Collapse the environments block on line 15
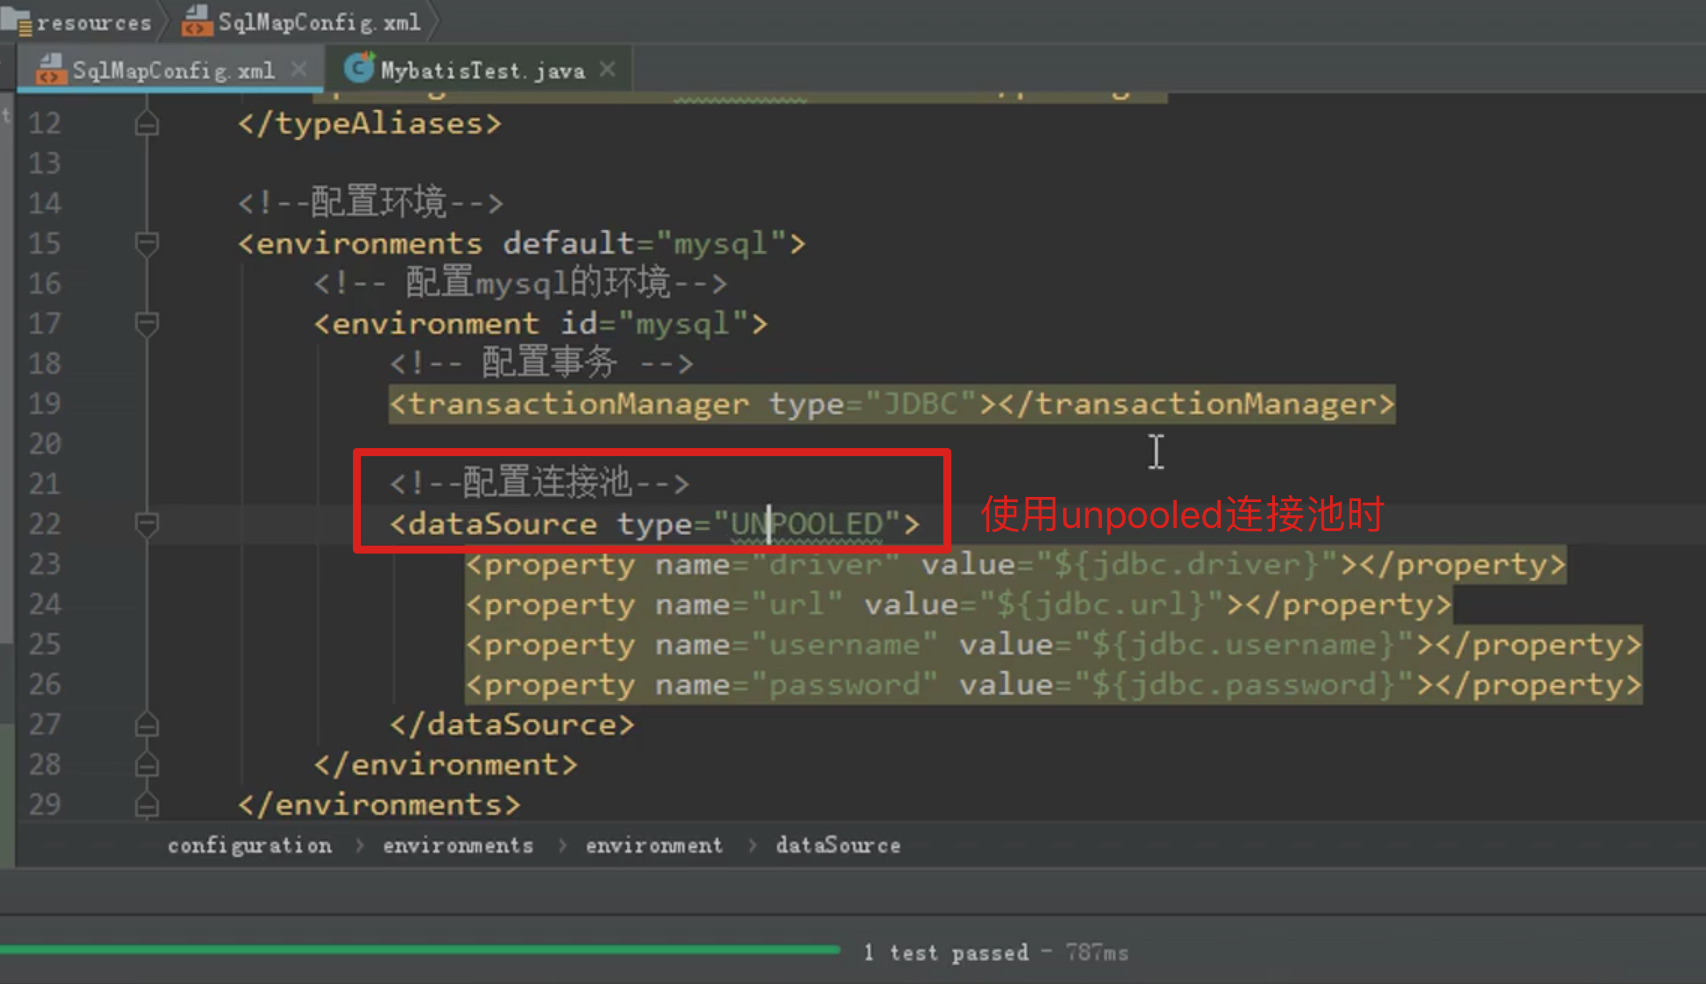 (x=147, y=243)
